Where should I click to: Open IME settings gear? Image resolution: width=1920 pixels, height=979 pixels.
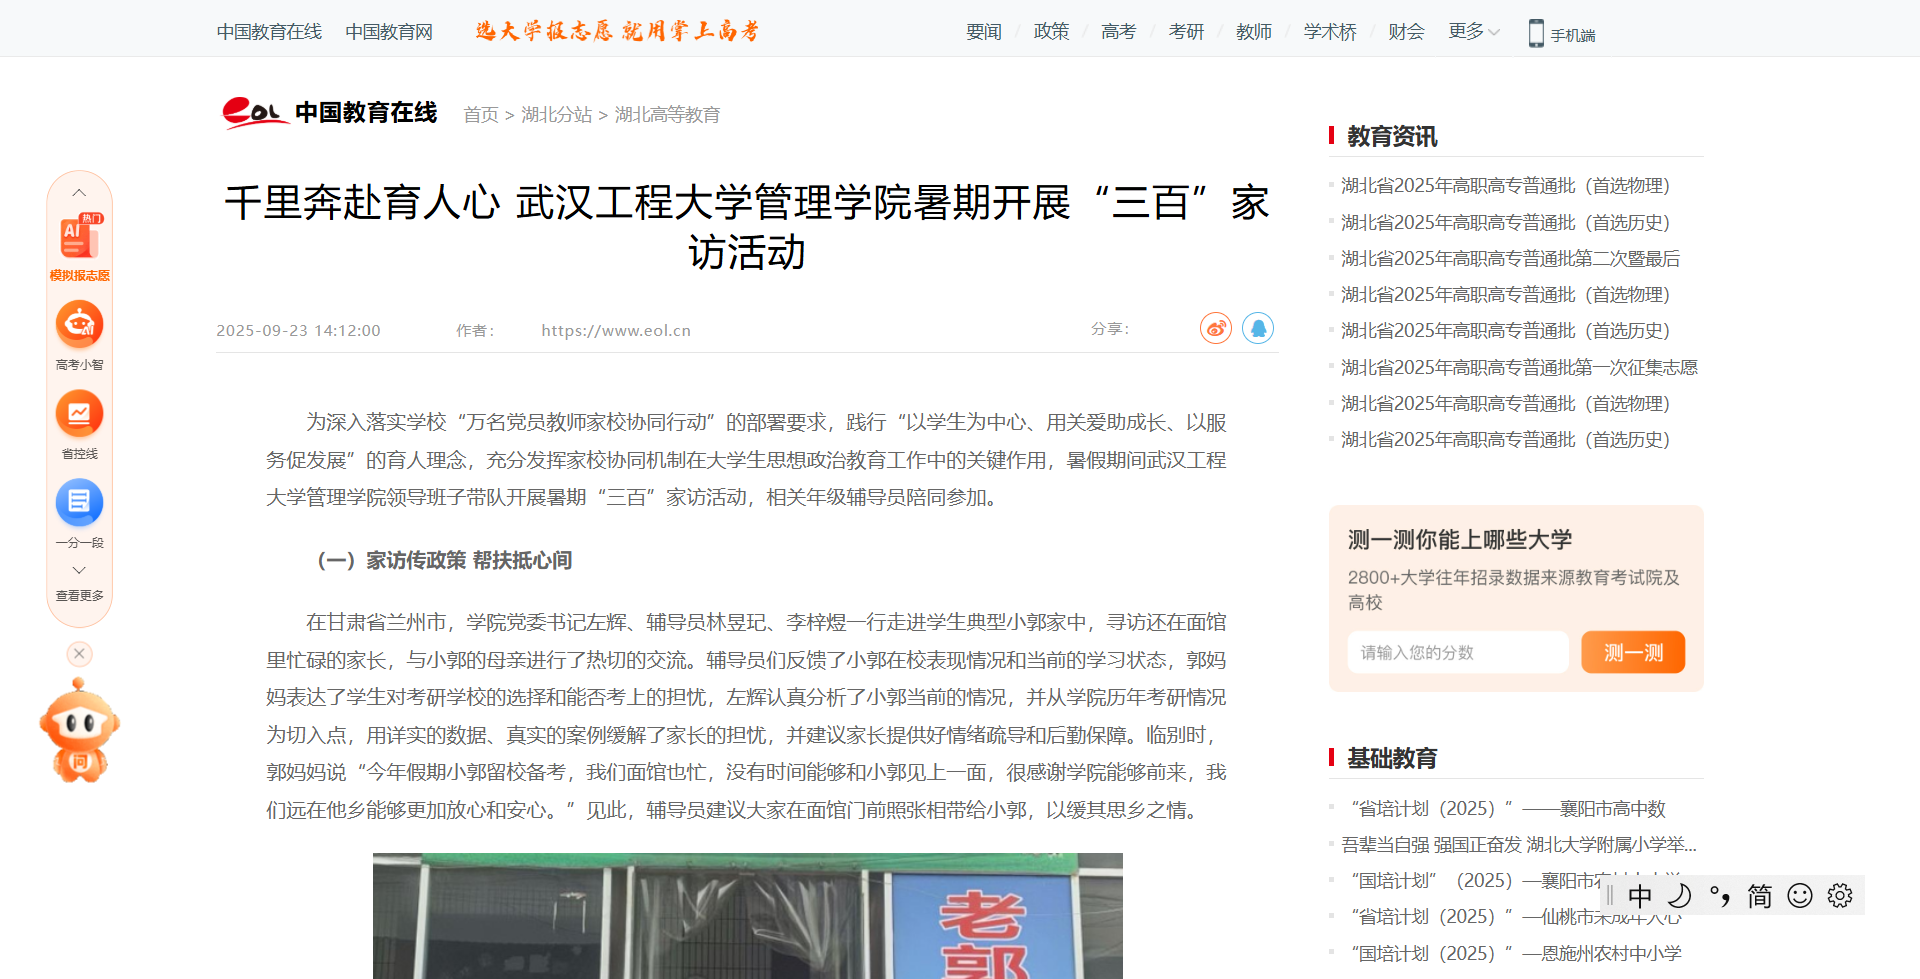click(1840, 896)
